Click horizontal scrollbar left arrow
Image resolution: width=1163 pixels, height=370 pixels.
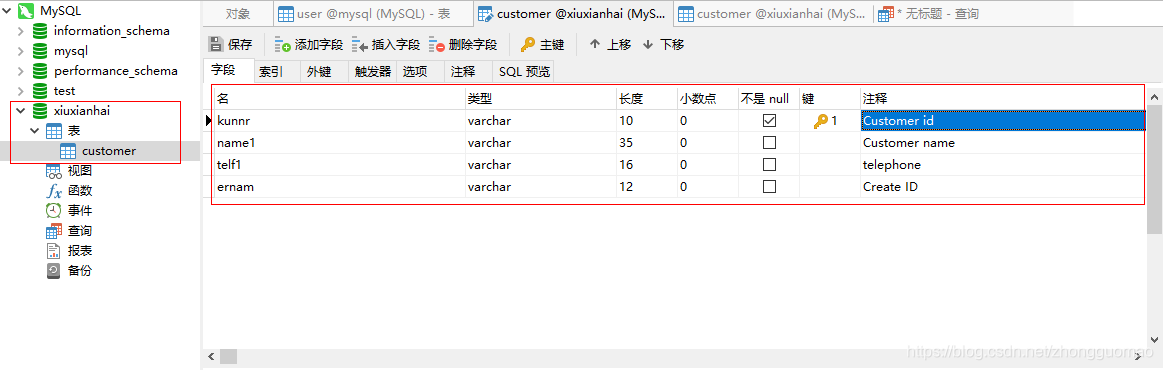(x=210, y=357)
